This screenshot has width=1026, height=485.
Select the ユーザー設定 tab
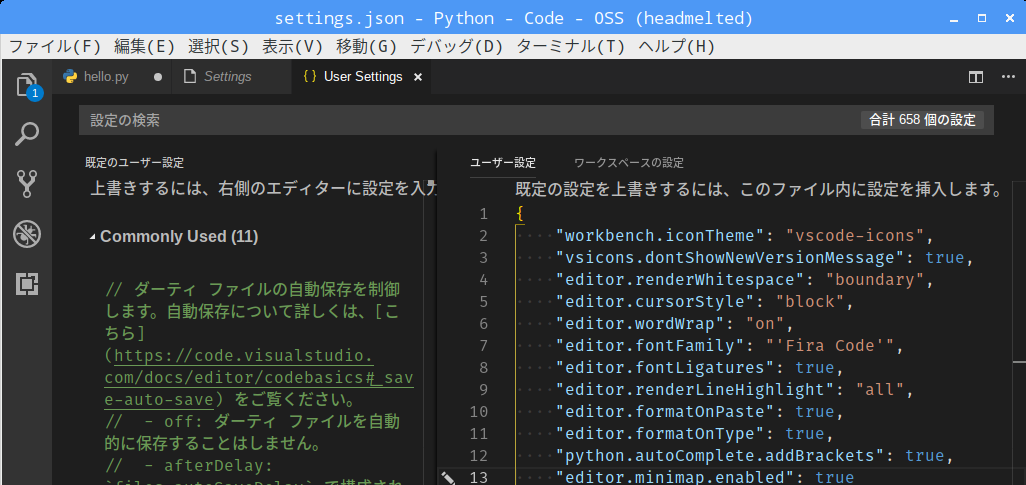coord(503,163)
